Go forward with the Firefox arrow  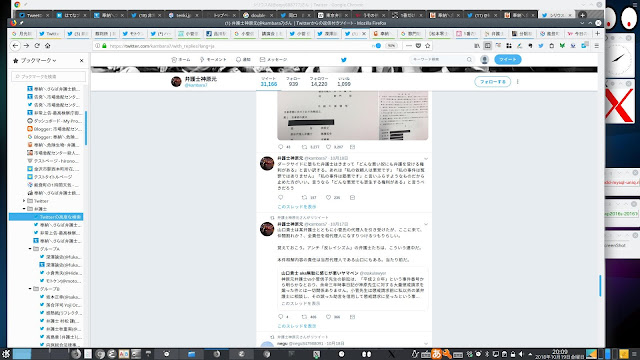[26, 46]
